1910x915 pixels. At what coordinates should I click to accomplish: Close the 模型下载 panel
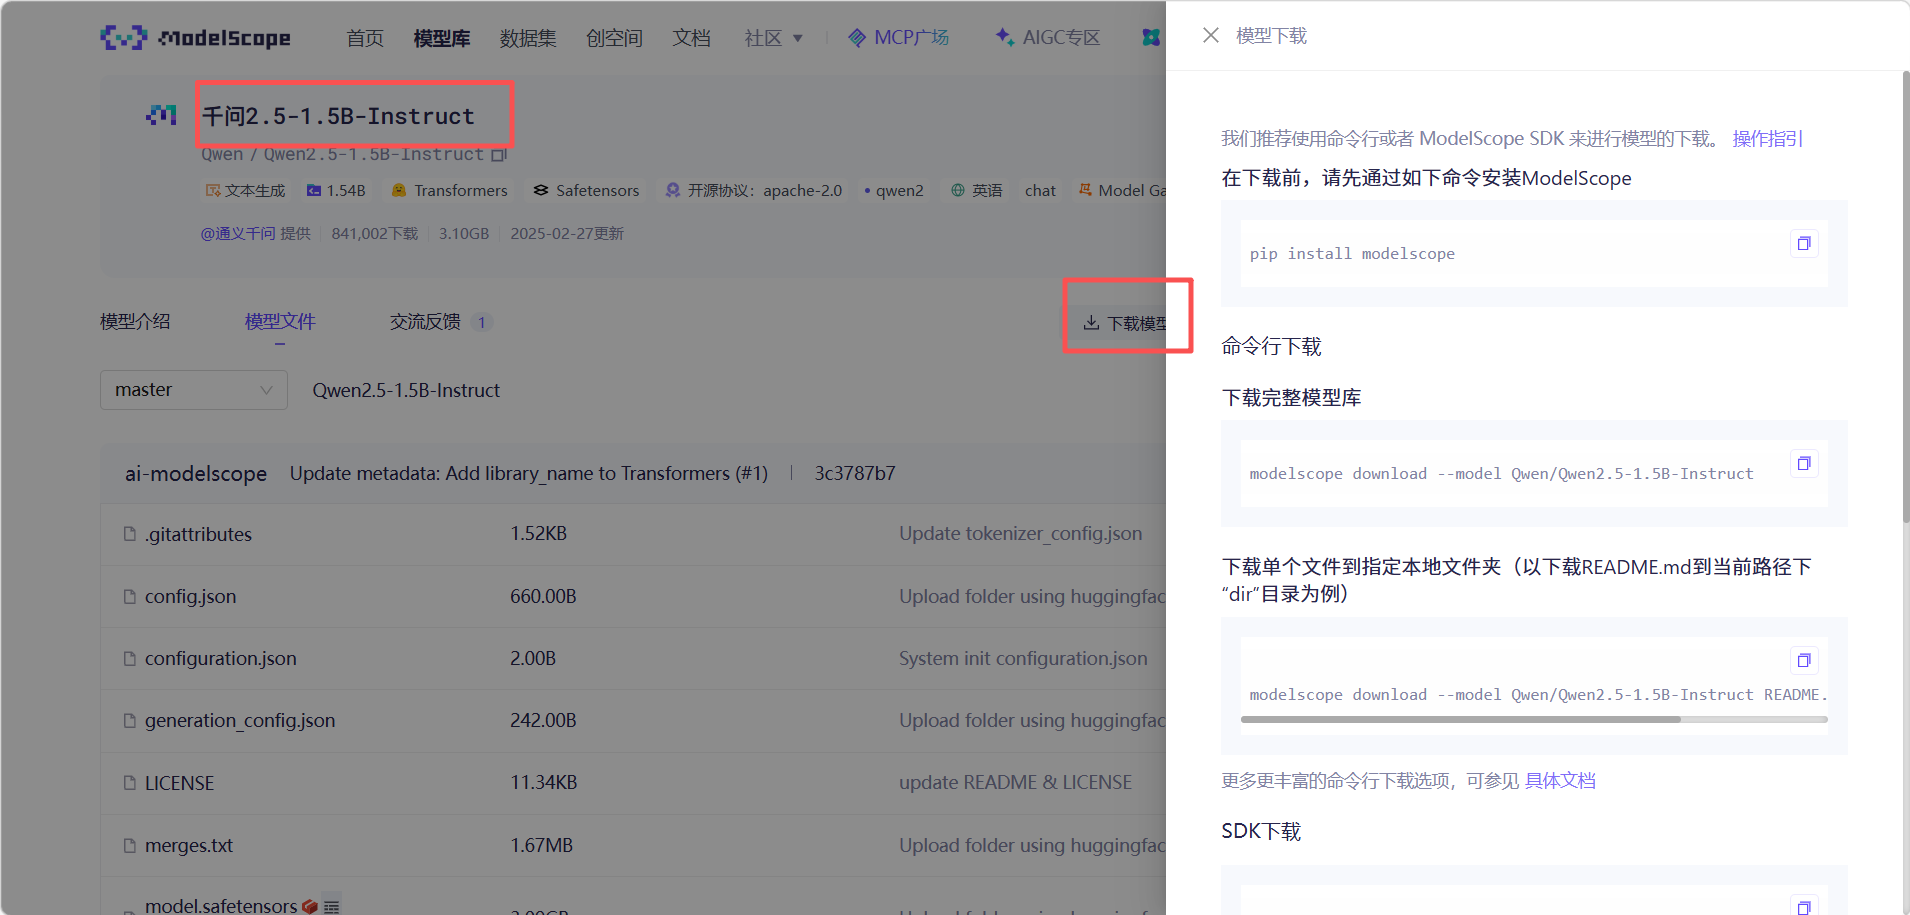[x=1210, y=35]
